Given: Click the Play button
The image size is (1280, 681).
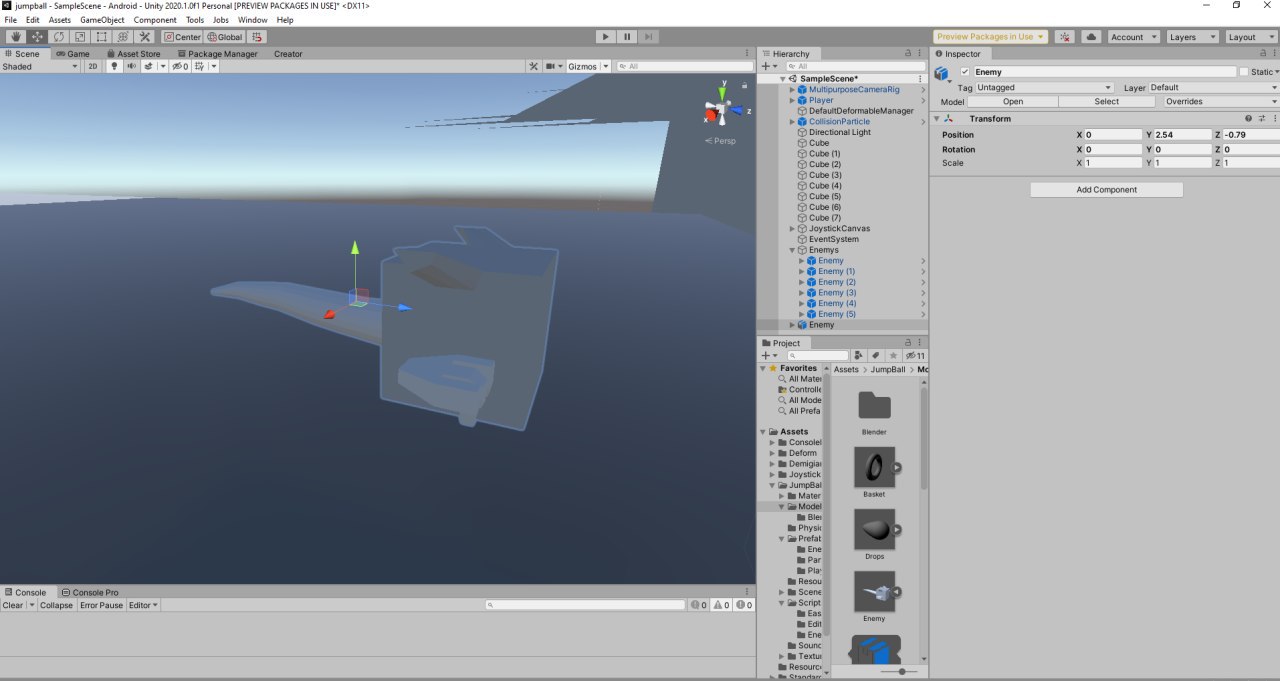Looking at the screenshot, I should click(x=605, y=37).
